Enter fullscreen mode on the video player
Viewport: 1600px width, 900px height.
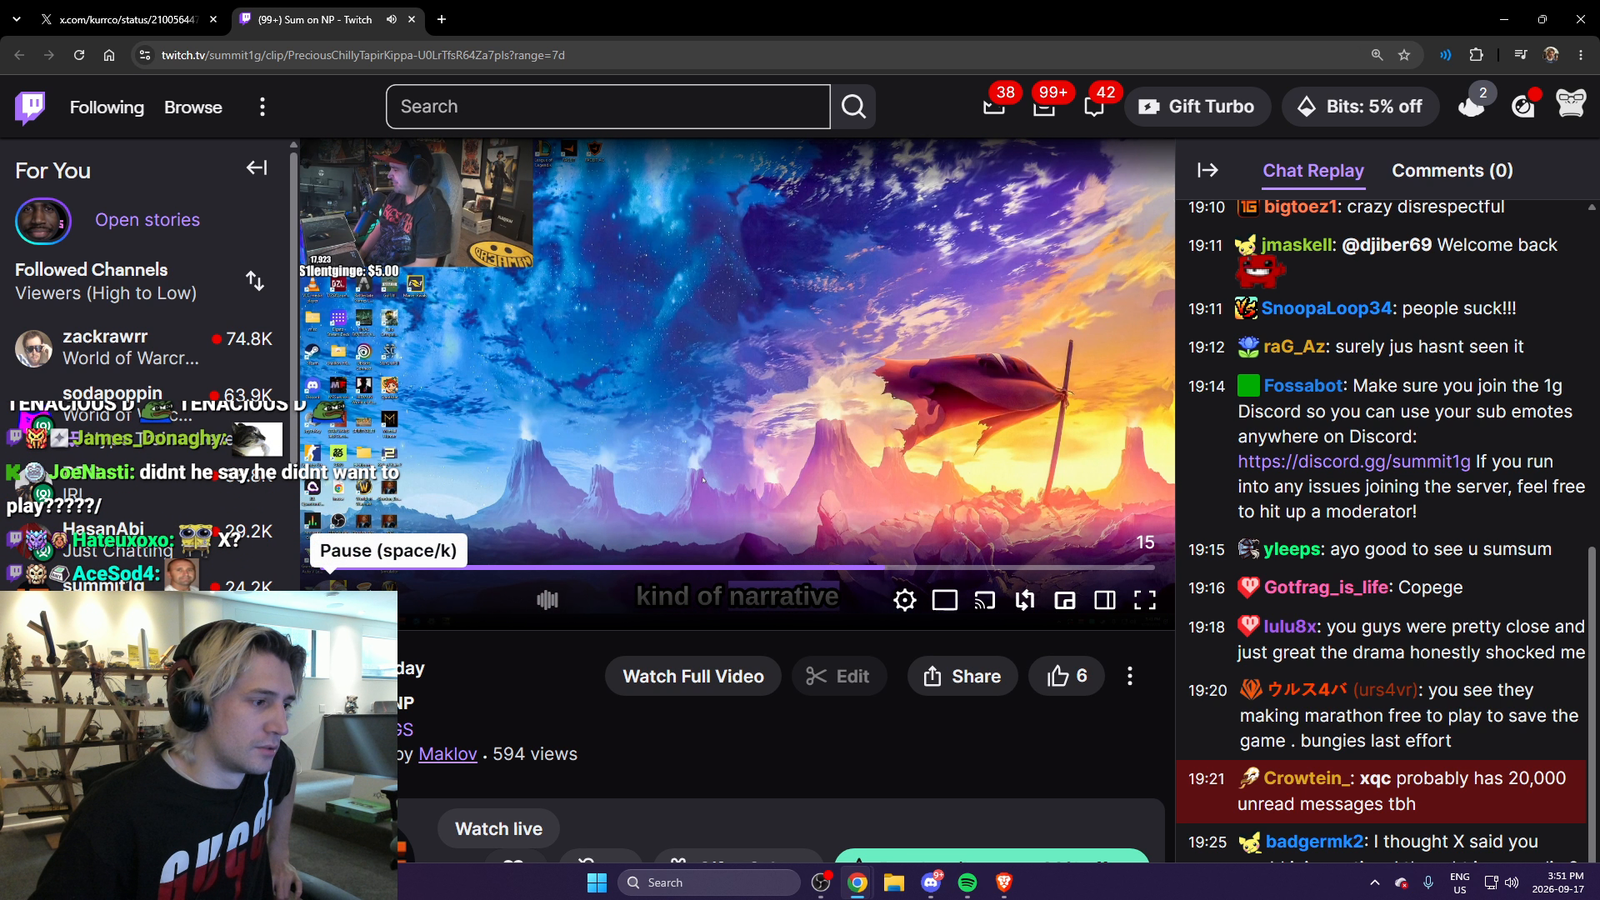pyautogui.click(x=1145, y=600)
